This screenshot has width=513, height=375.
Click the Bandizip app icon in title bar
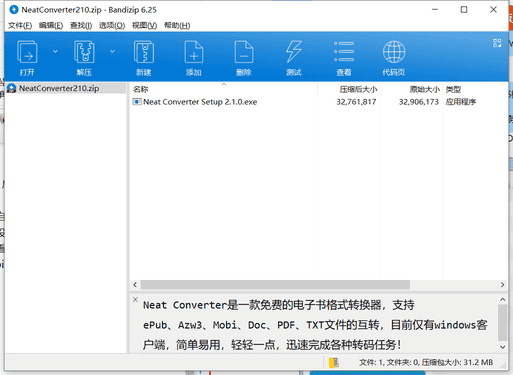[x=14, y=10]
